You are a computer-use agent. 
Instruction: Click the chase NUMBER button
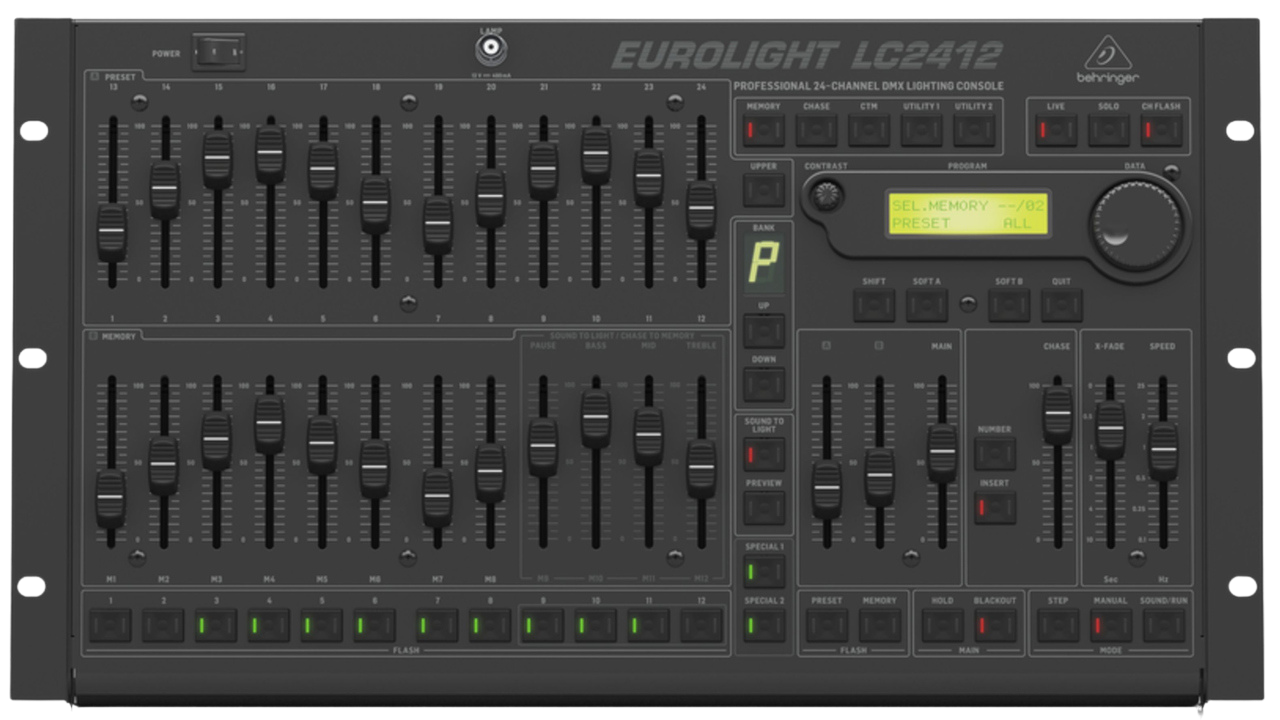pyautogui.click(x=995, y=453)
